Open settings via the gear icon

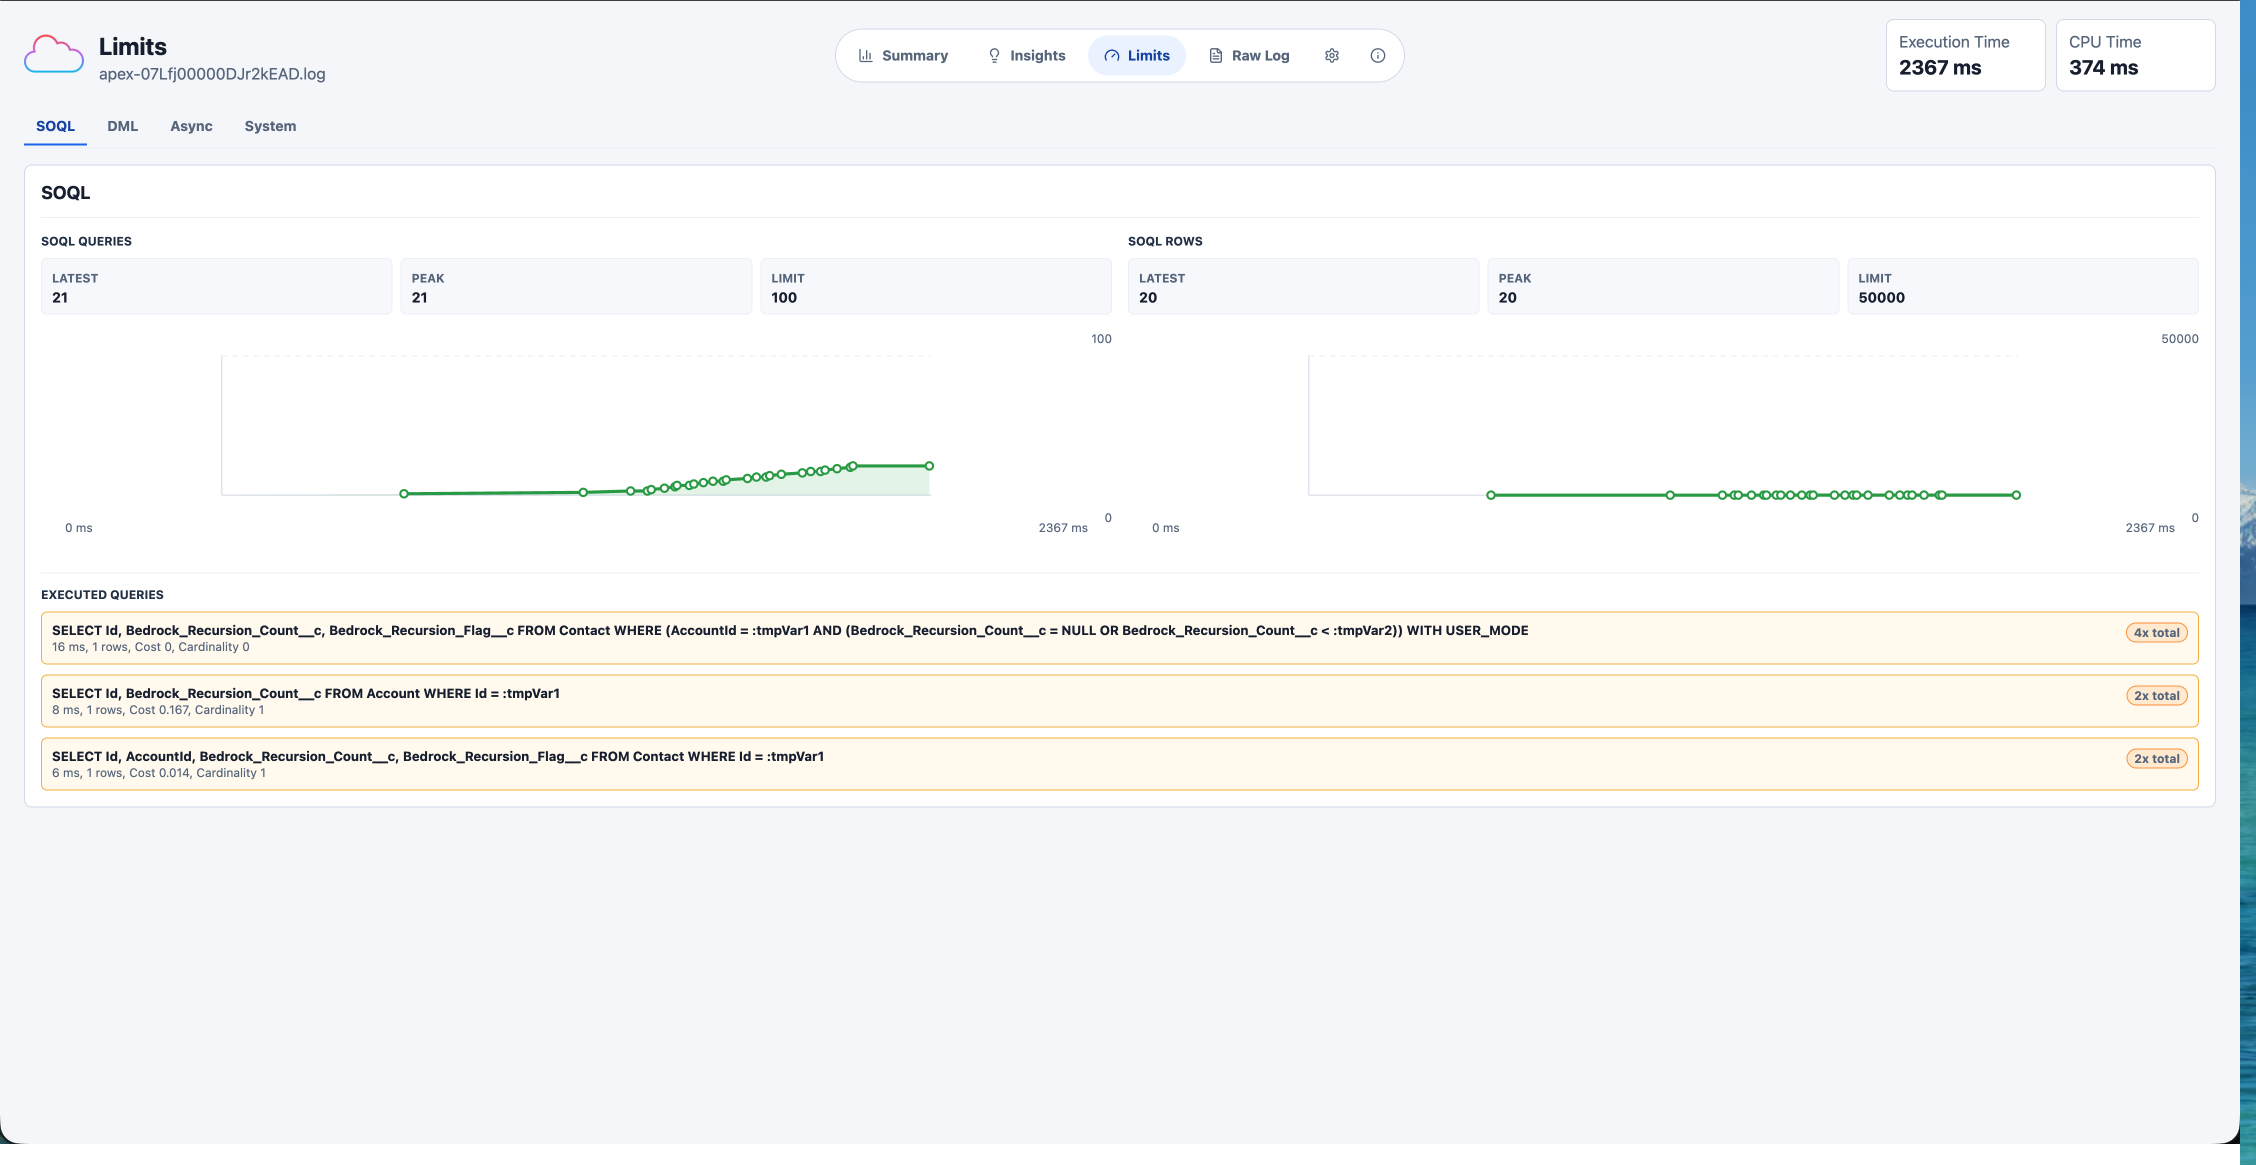[x=1332, y=56]
